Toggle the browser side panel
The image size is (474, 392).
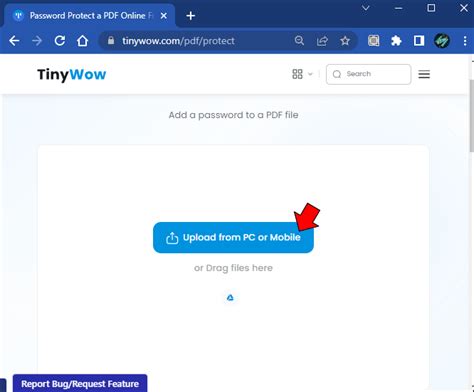419,41
